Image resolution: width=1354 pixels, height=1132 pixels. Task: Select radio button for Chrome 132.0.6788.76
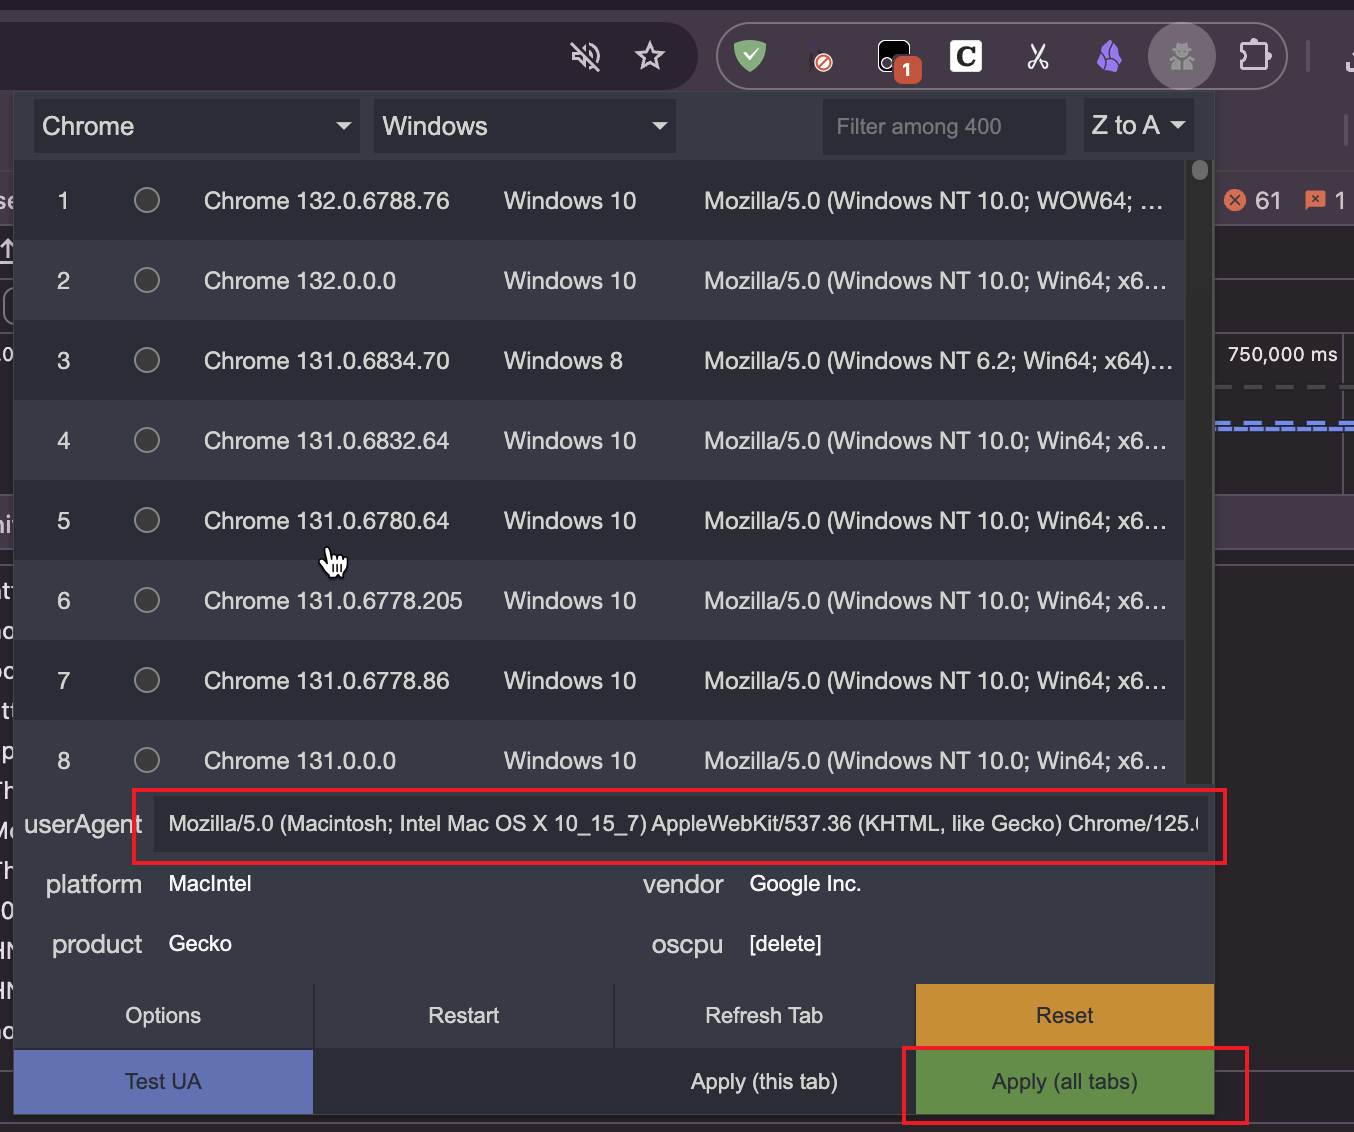[147, 201]
